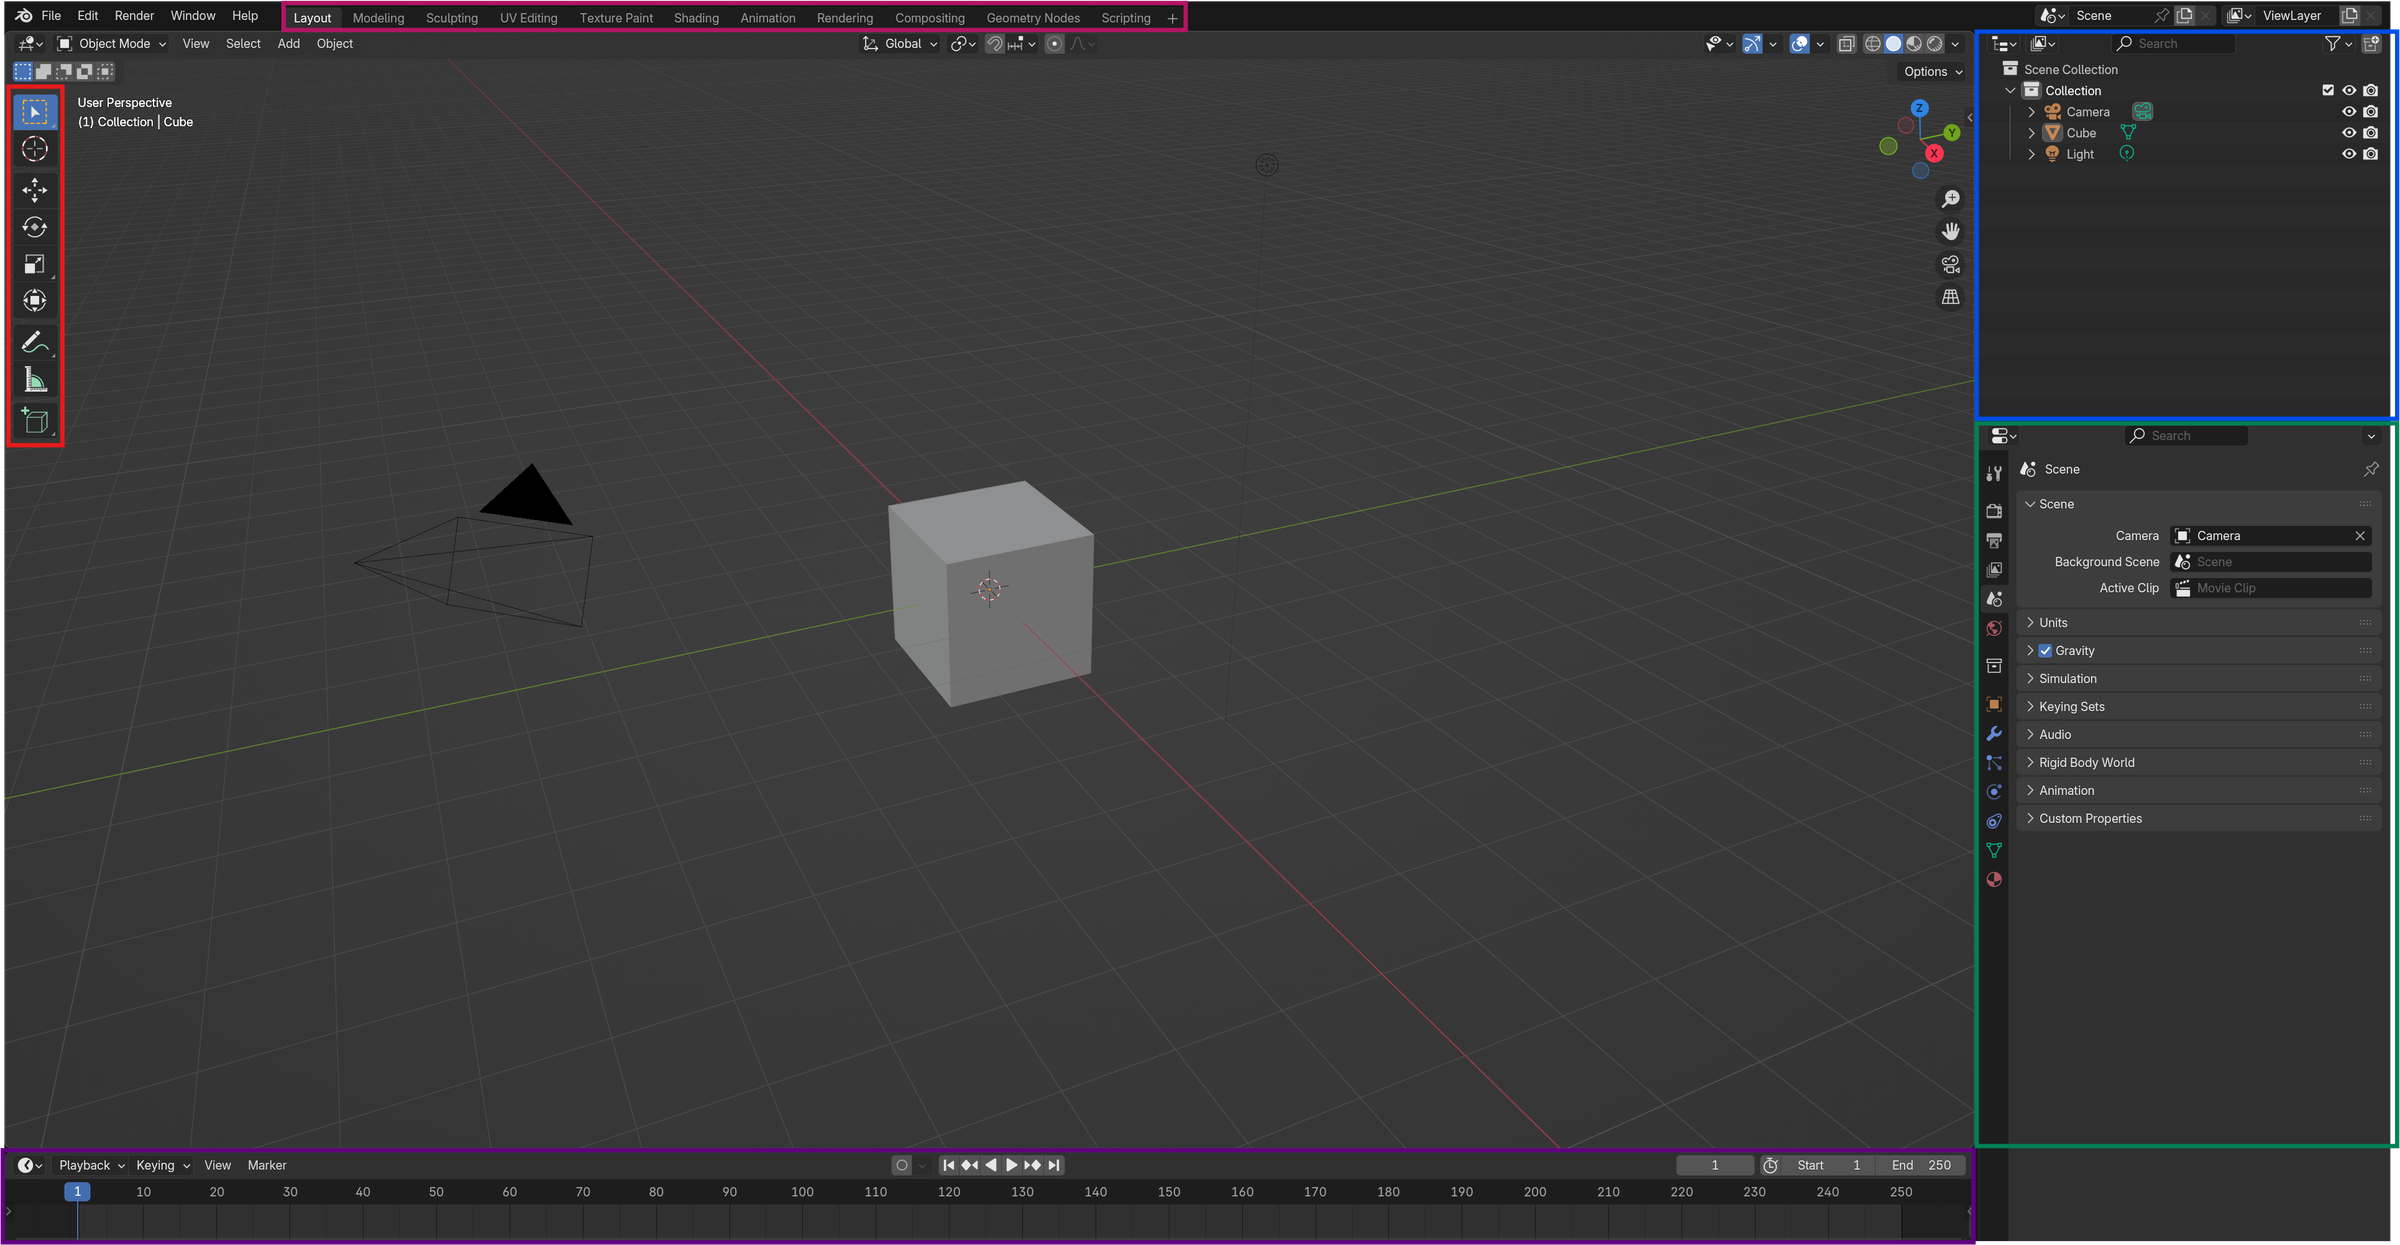The height and width of the screenshot is (1245, 2400).
Task: Open viewport Options dropdown
Action: pyautogui.click(x=1932, y=71)
